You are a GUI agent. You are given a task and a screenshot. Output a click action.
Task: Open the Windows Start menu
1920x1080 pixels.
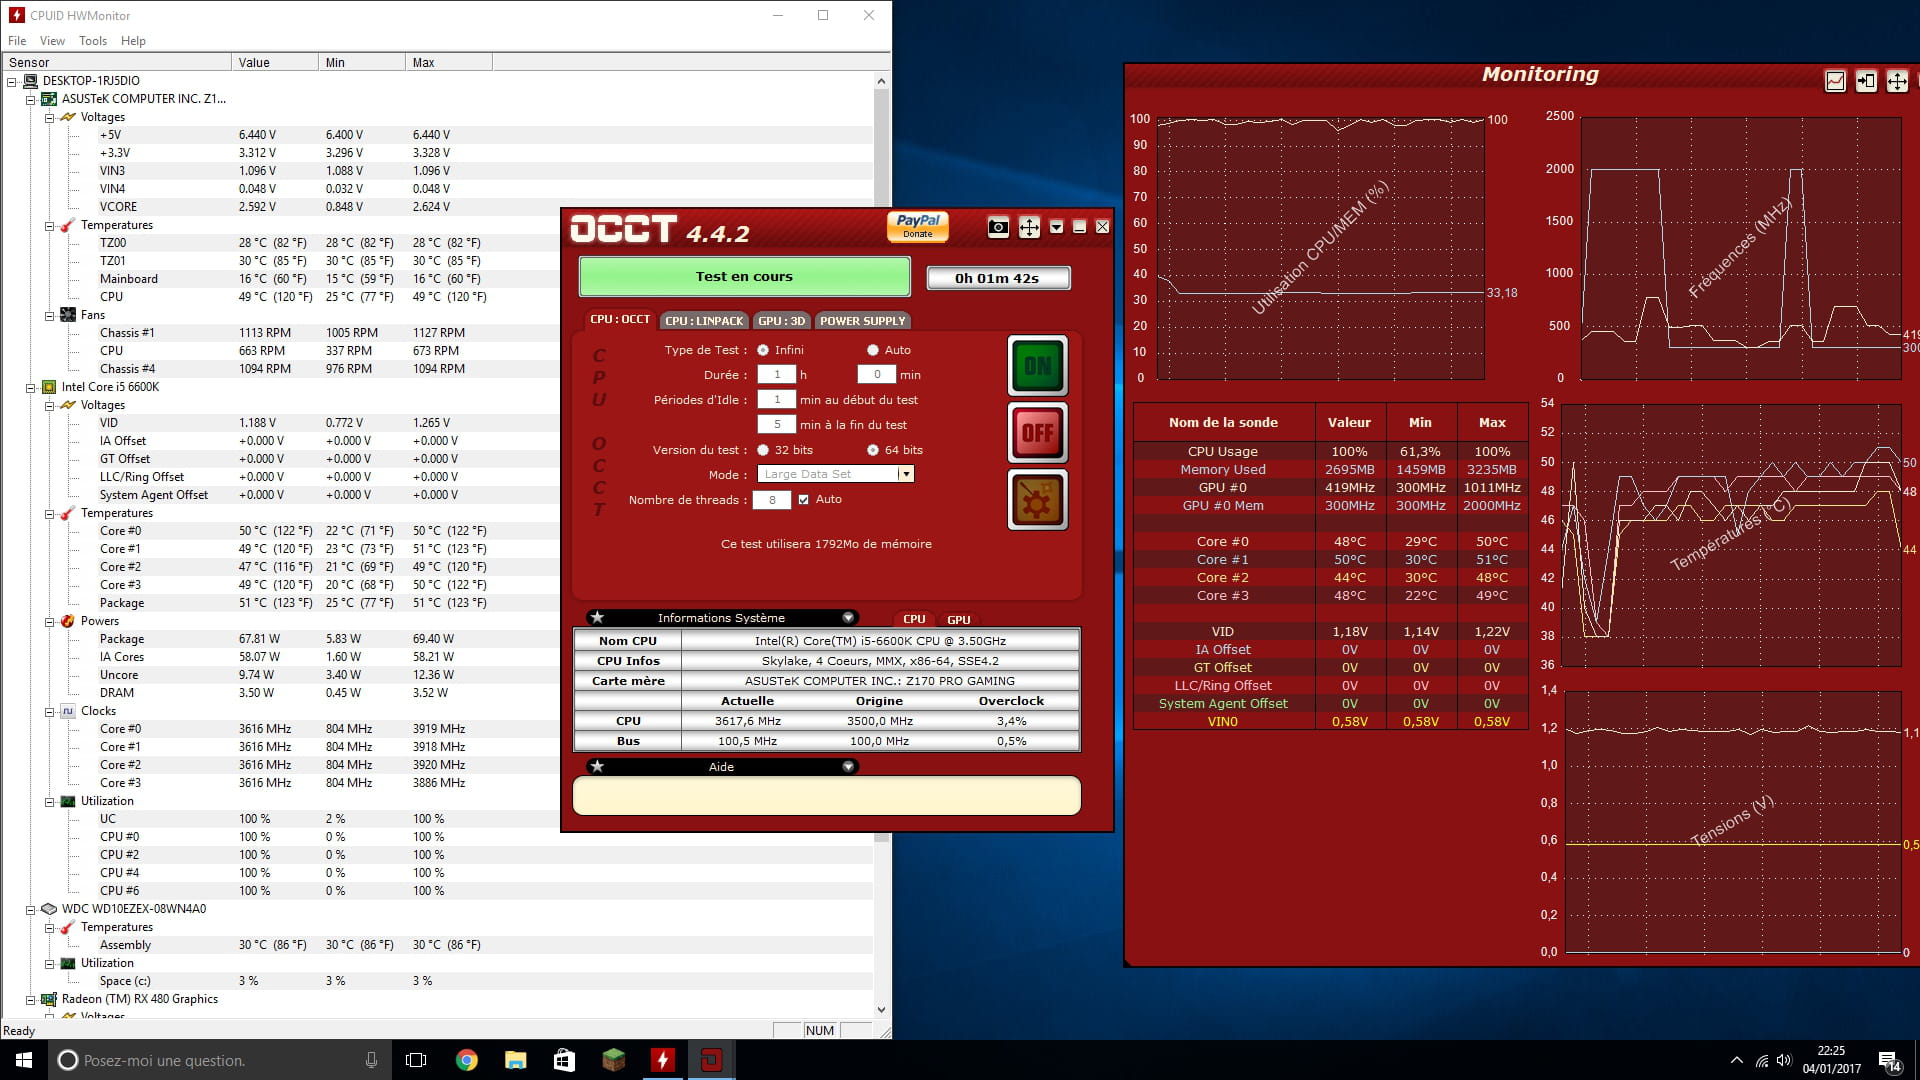pyautogui.click(x=24, y=1060)
